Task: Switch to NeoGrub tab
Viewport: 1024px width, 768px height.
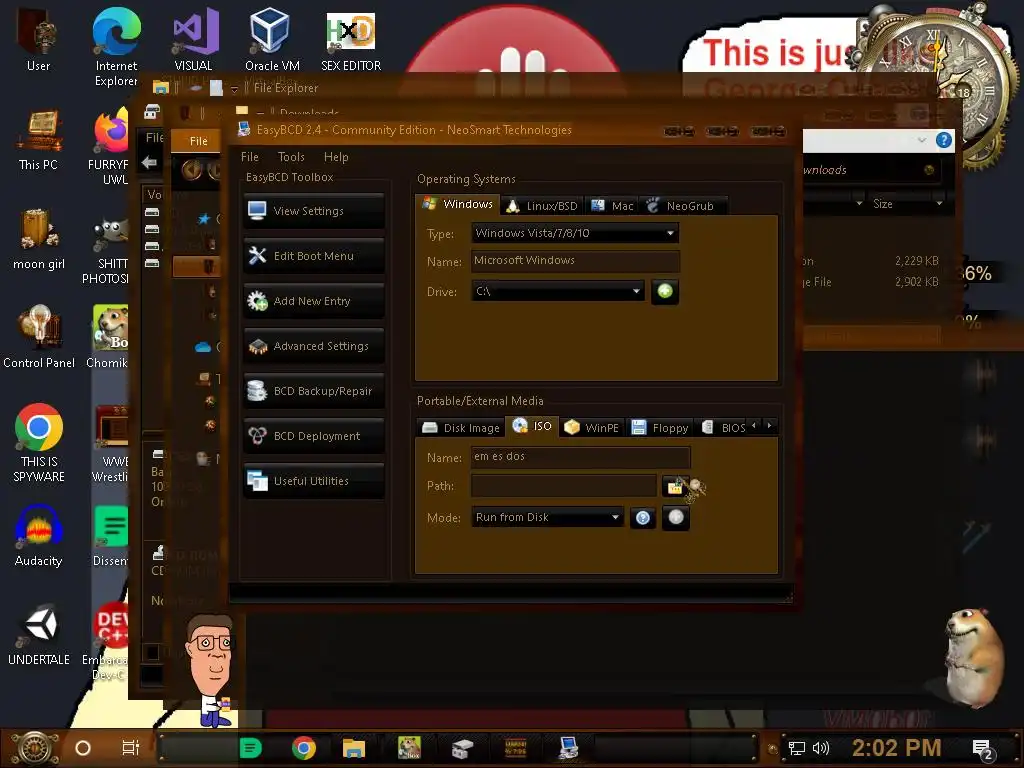Action: click(683, 206)
